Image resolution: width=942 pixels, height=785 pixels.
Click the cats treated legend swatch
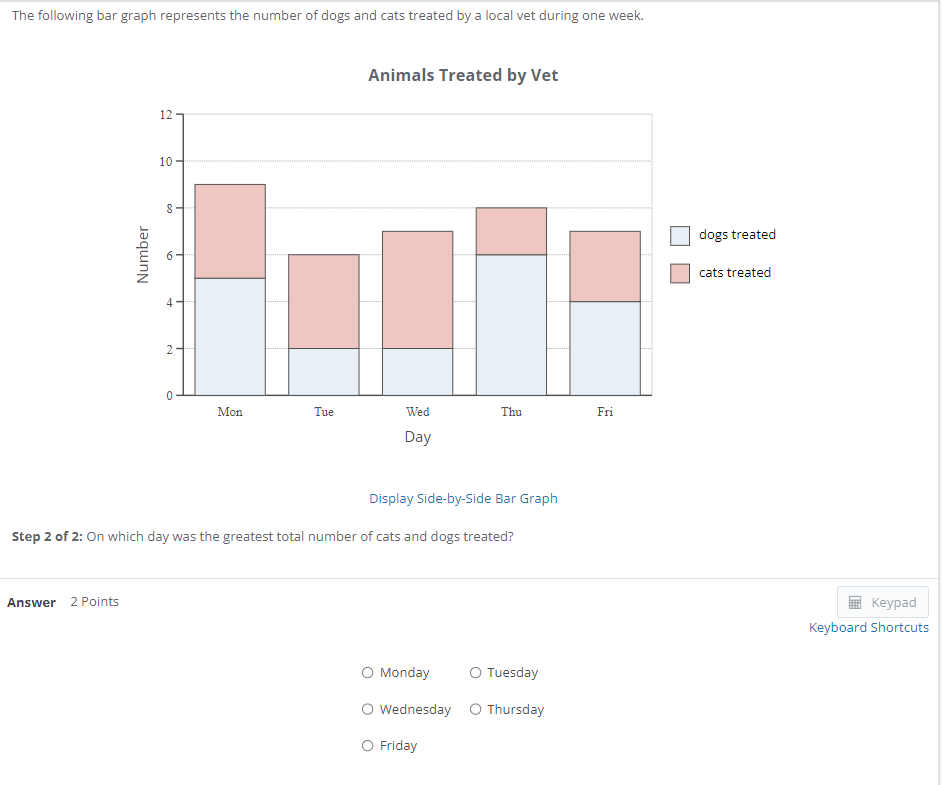(x=680, y=272)
